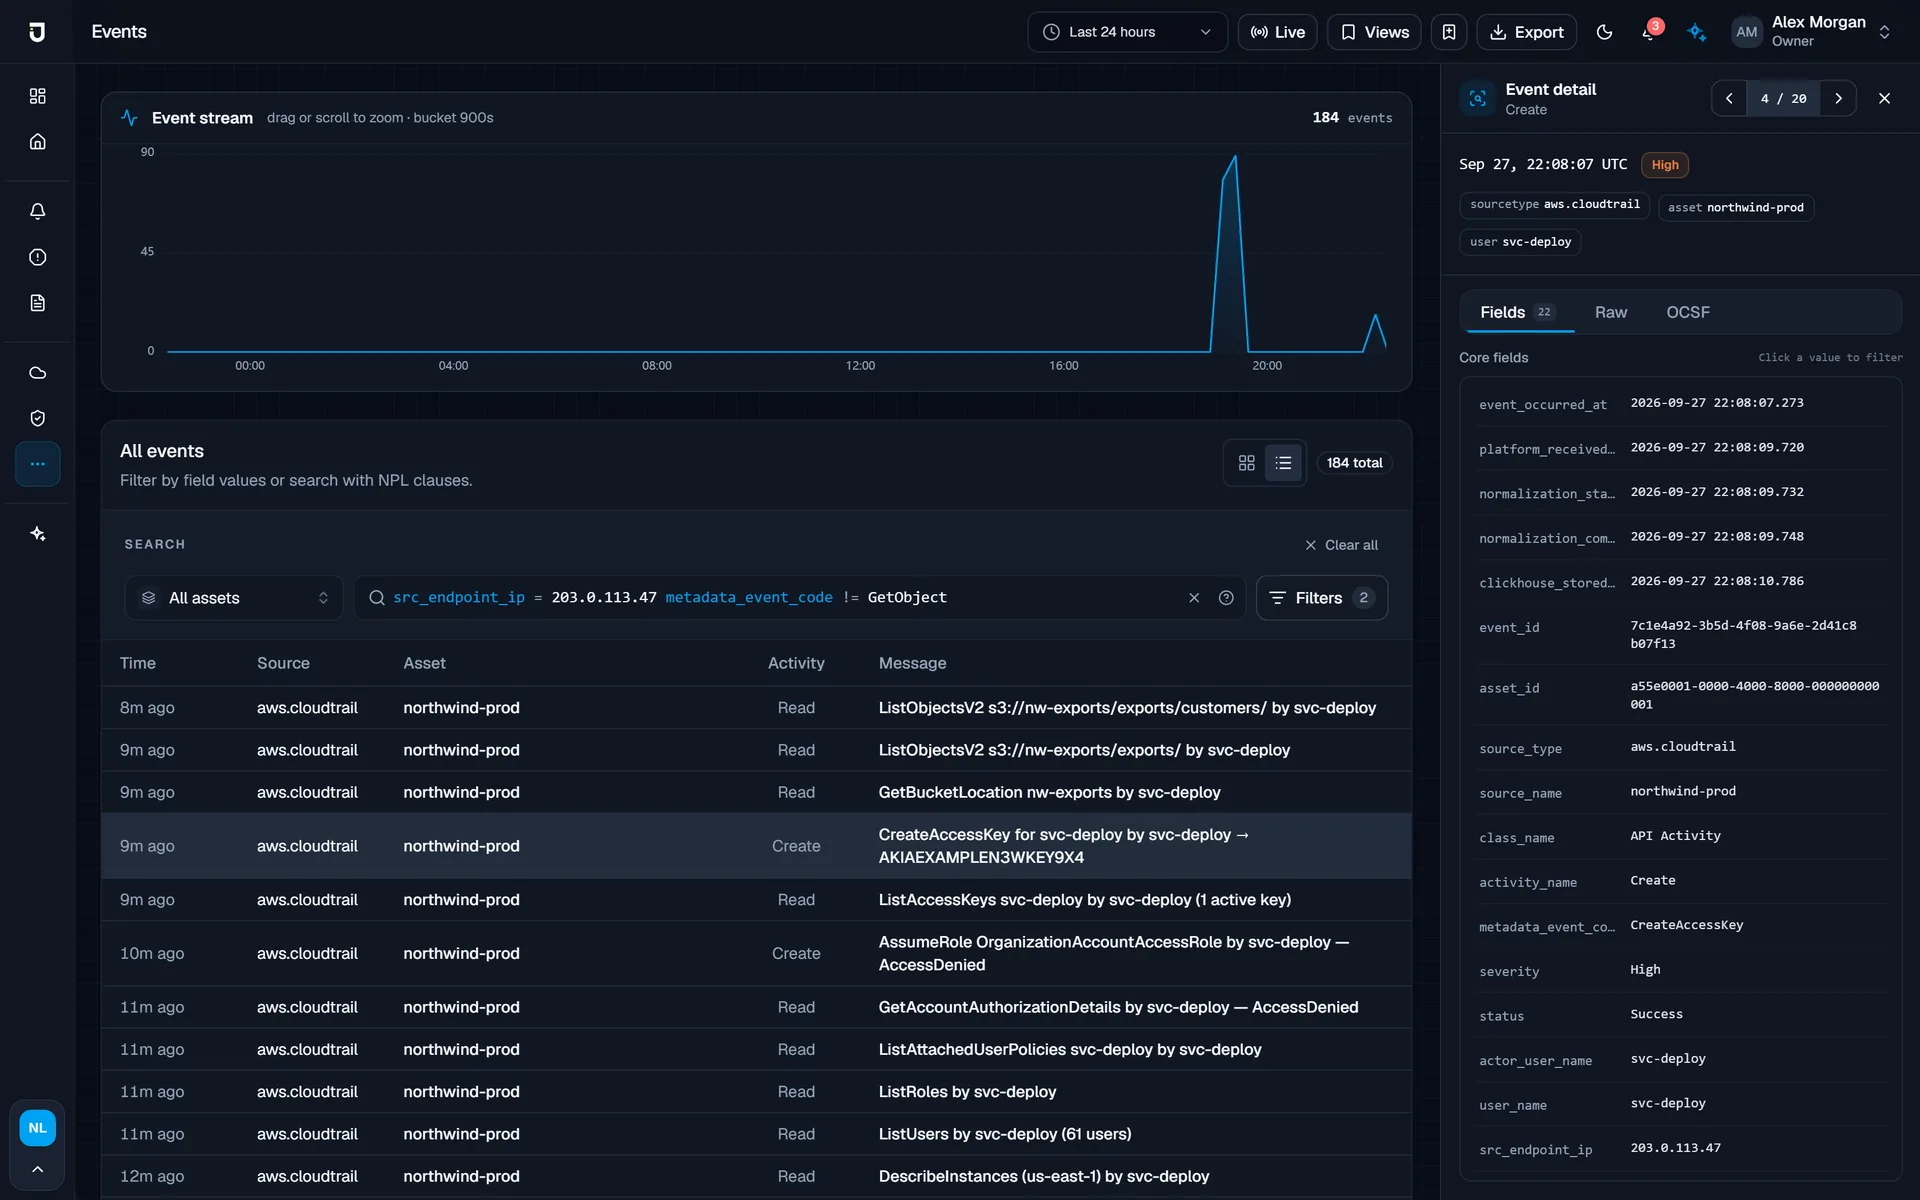Open the Views button
Viewport: 1920px width, 1200px height.
[x=1374, y=32]
